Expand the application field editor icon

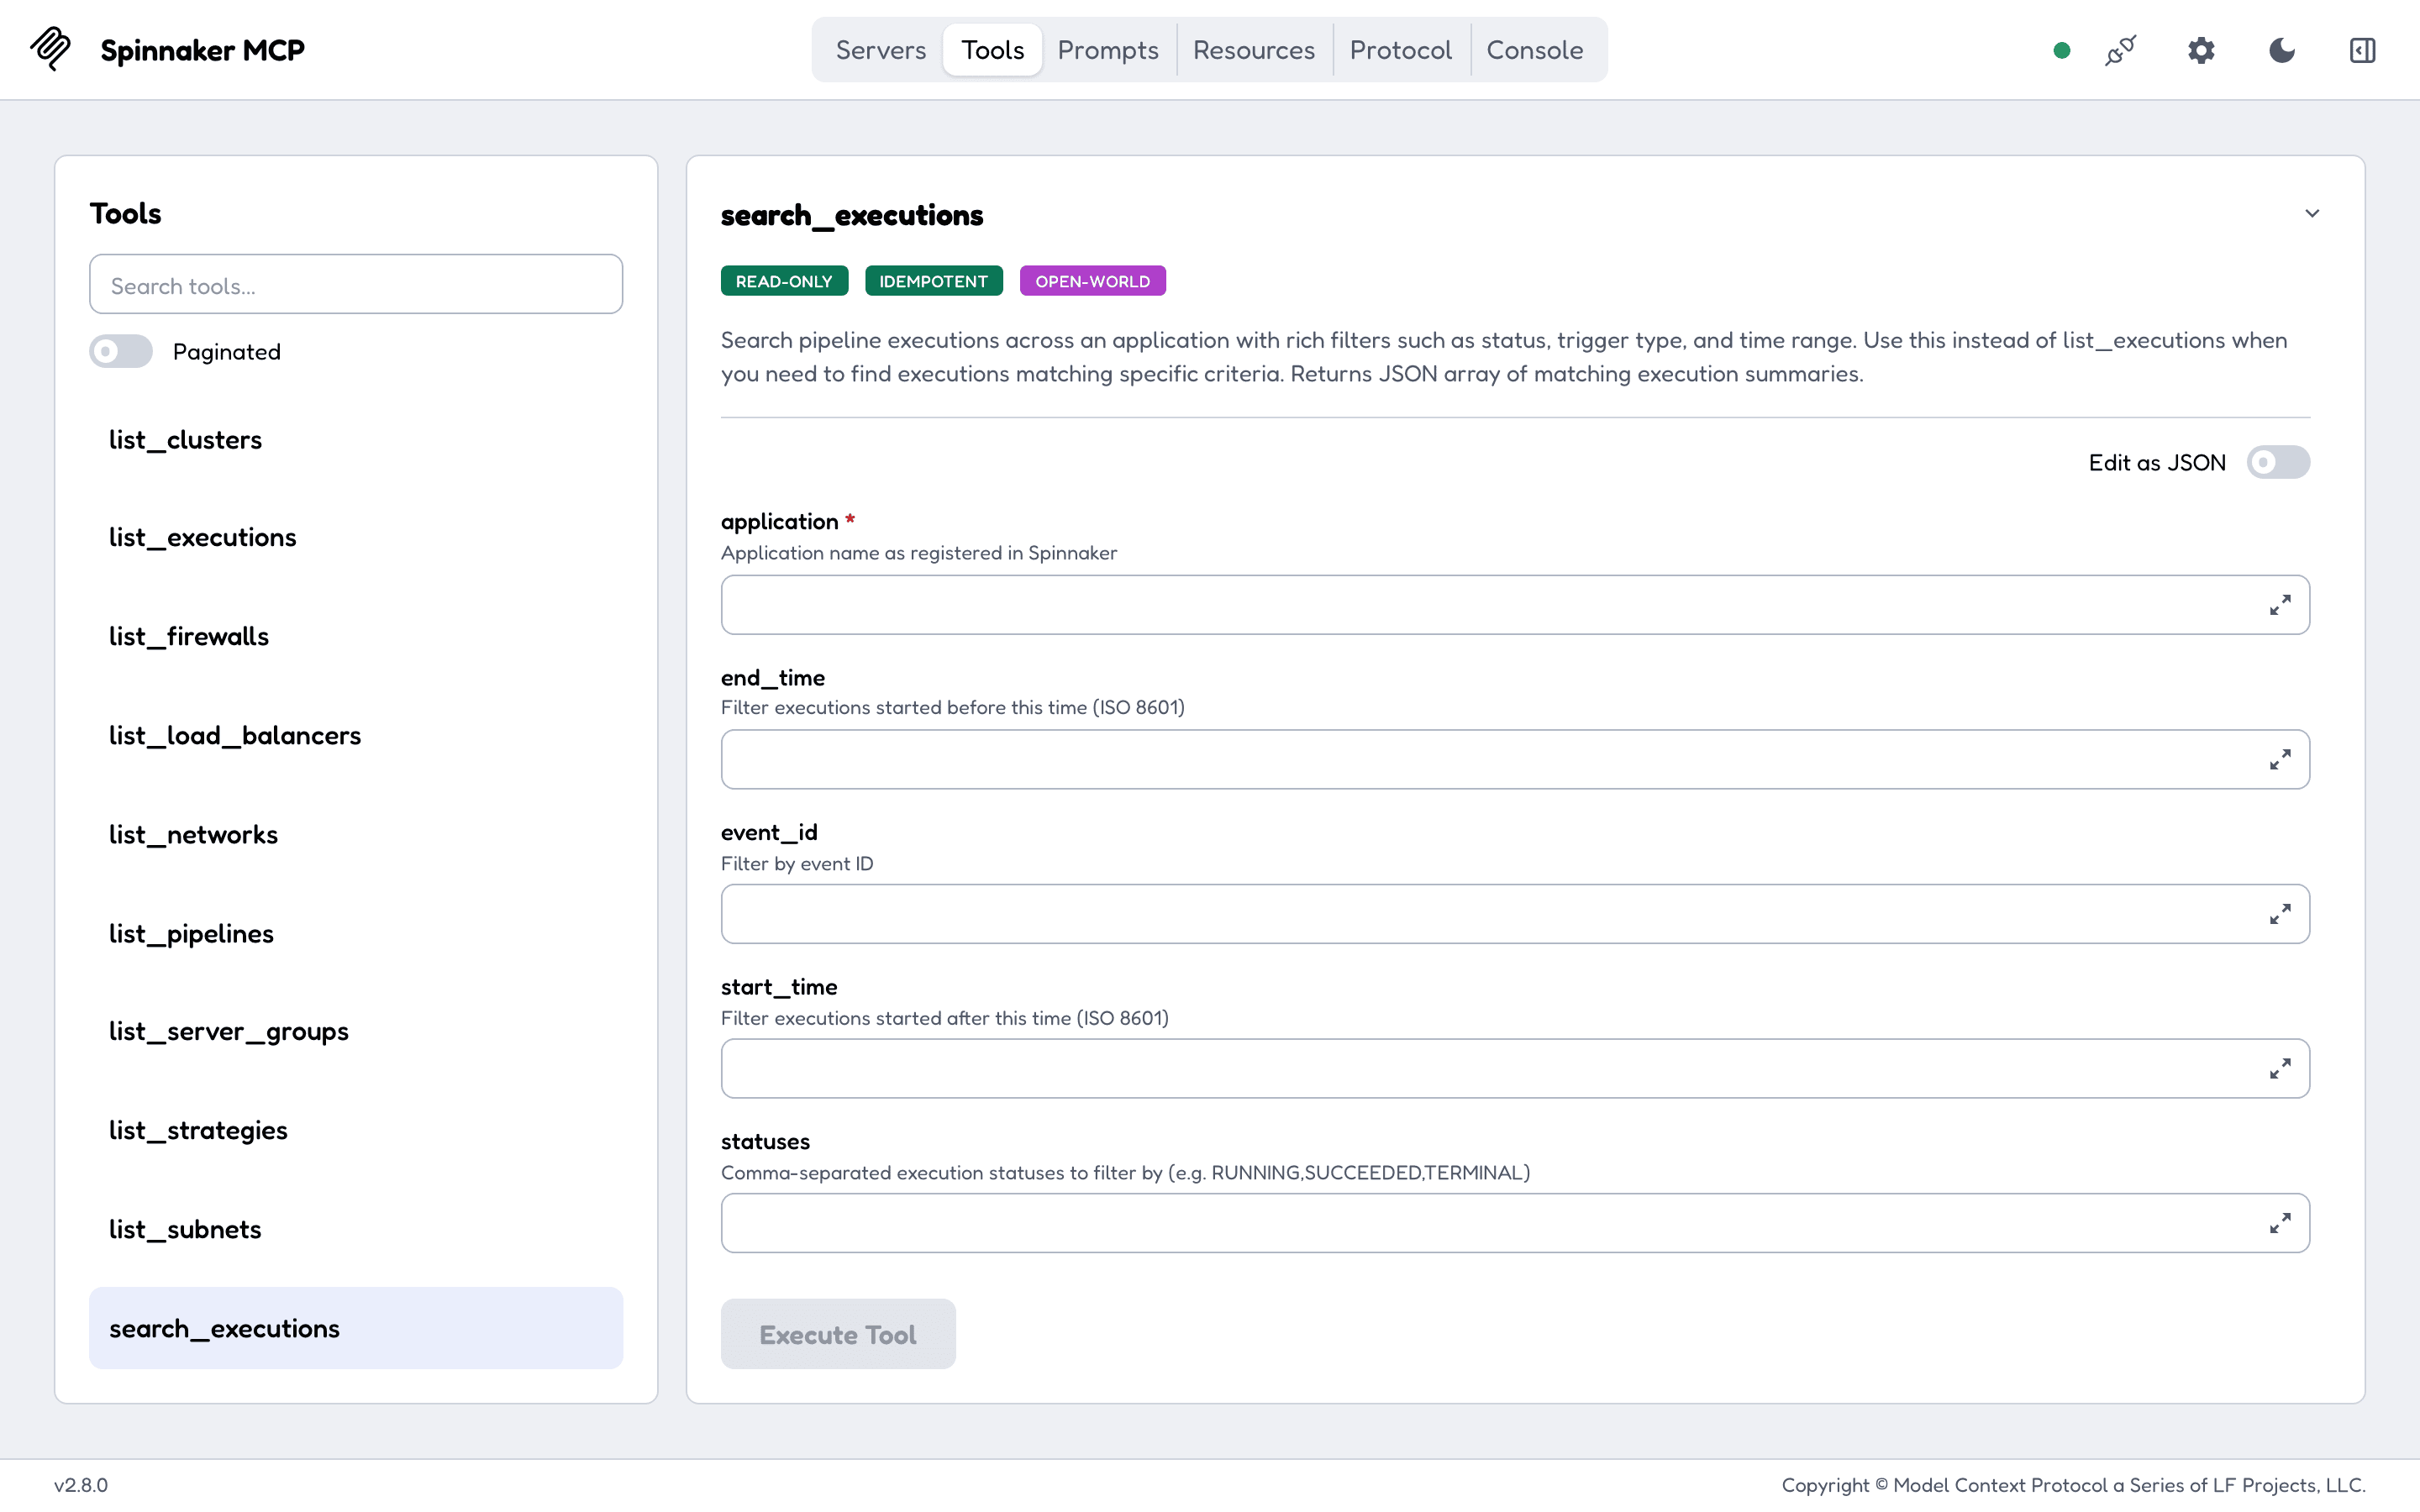[x=2280, y=605]
